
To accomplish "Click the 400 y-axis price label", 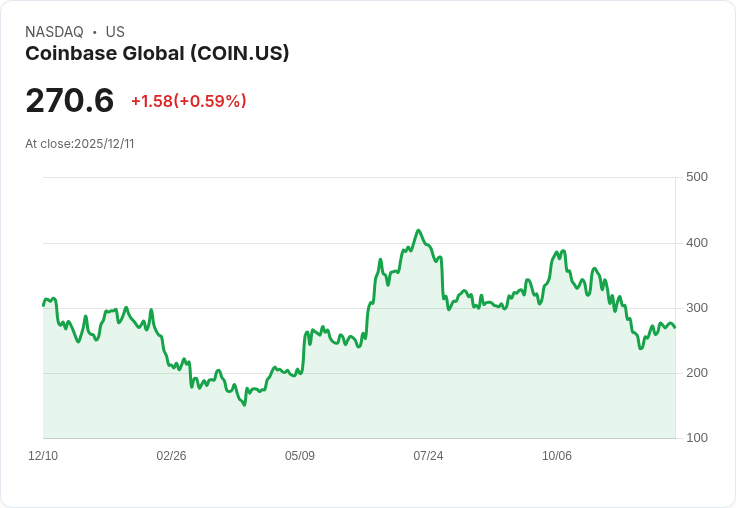I will point(697,243).
